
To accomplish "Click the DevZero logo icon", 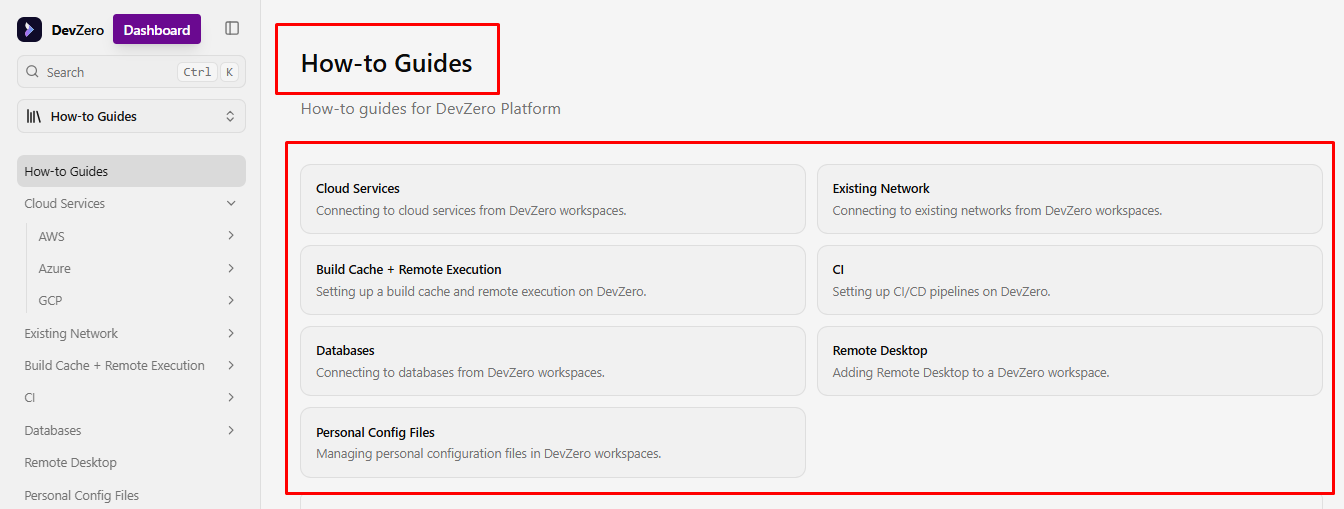I will pyautogui.click(x=29, y=30).
